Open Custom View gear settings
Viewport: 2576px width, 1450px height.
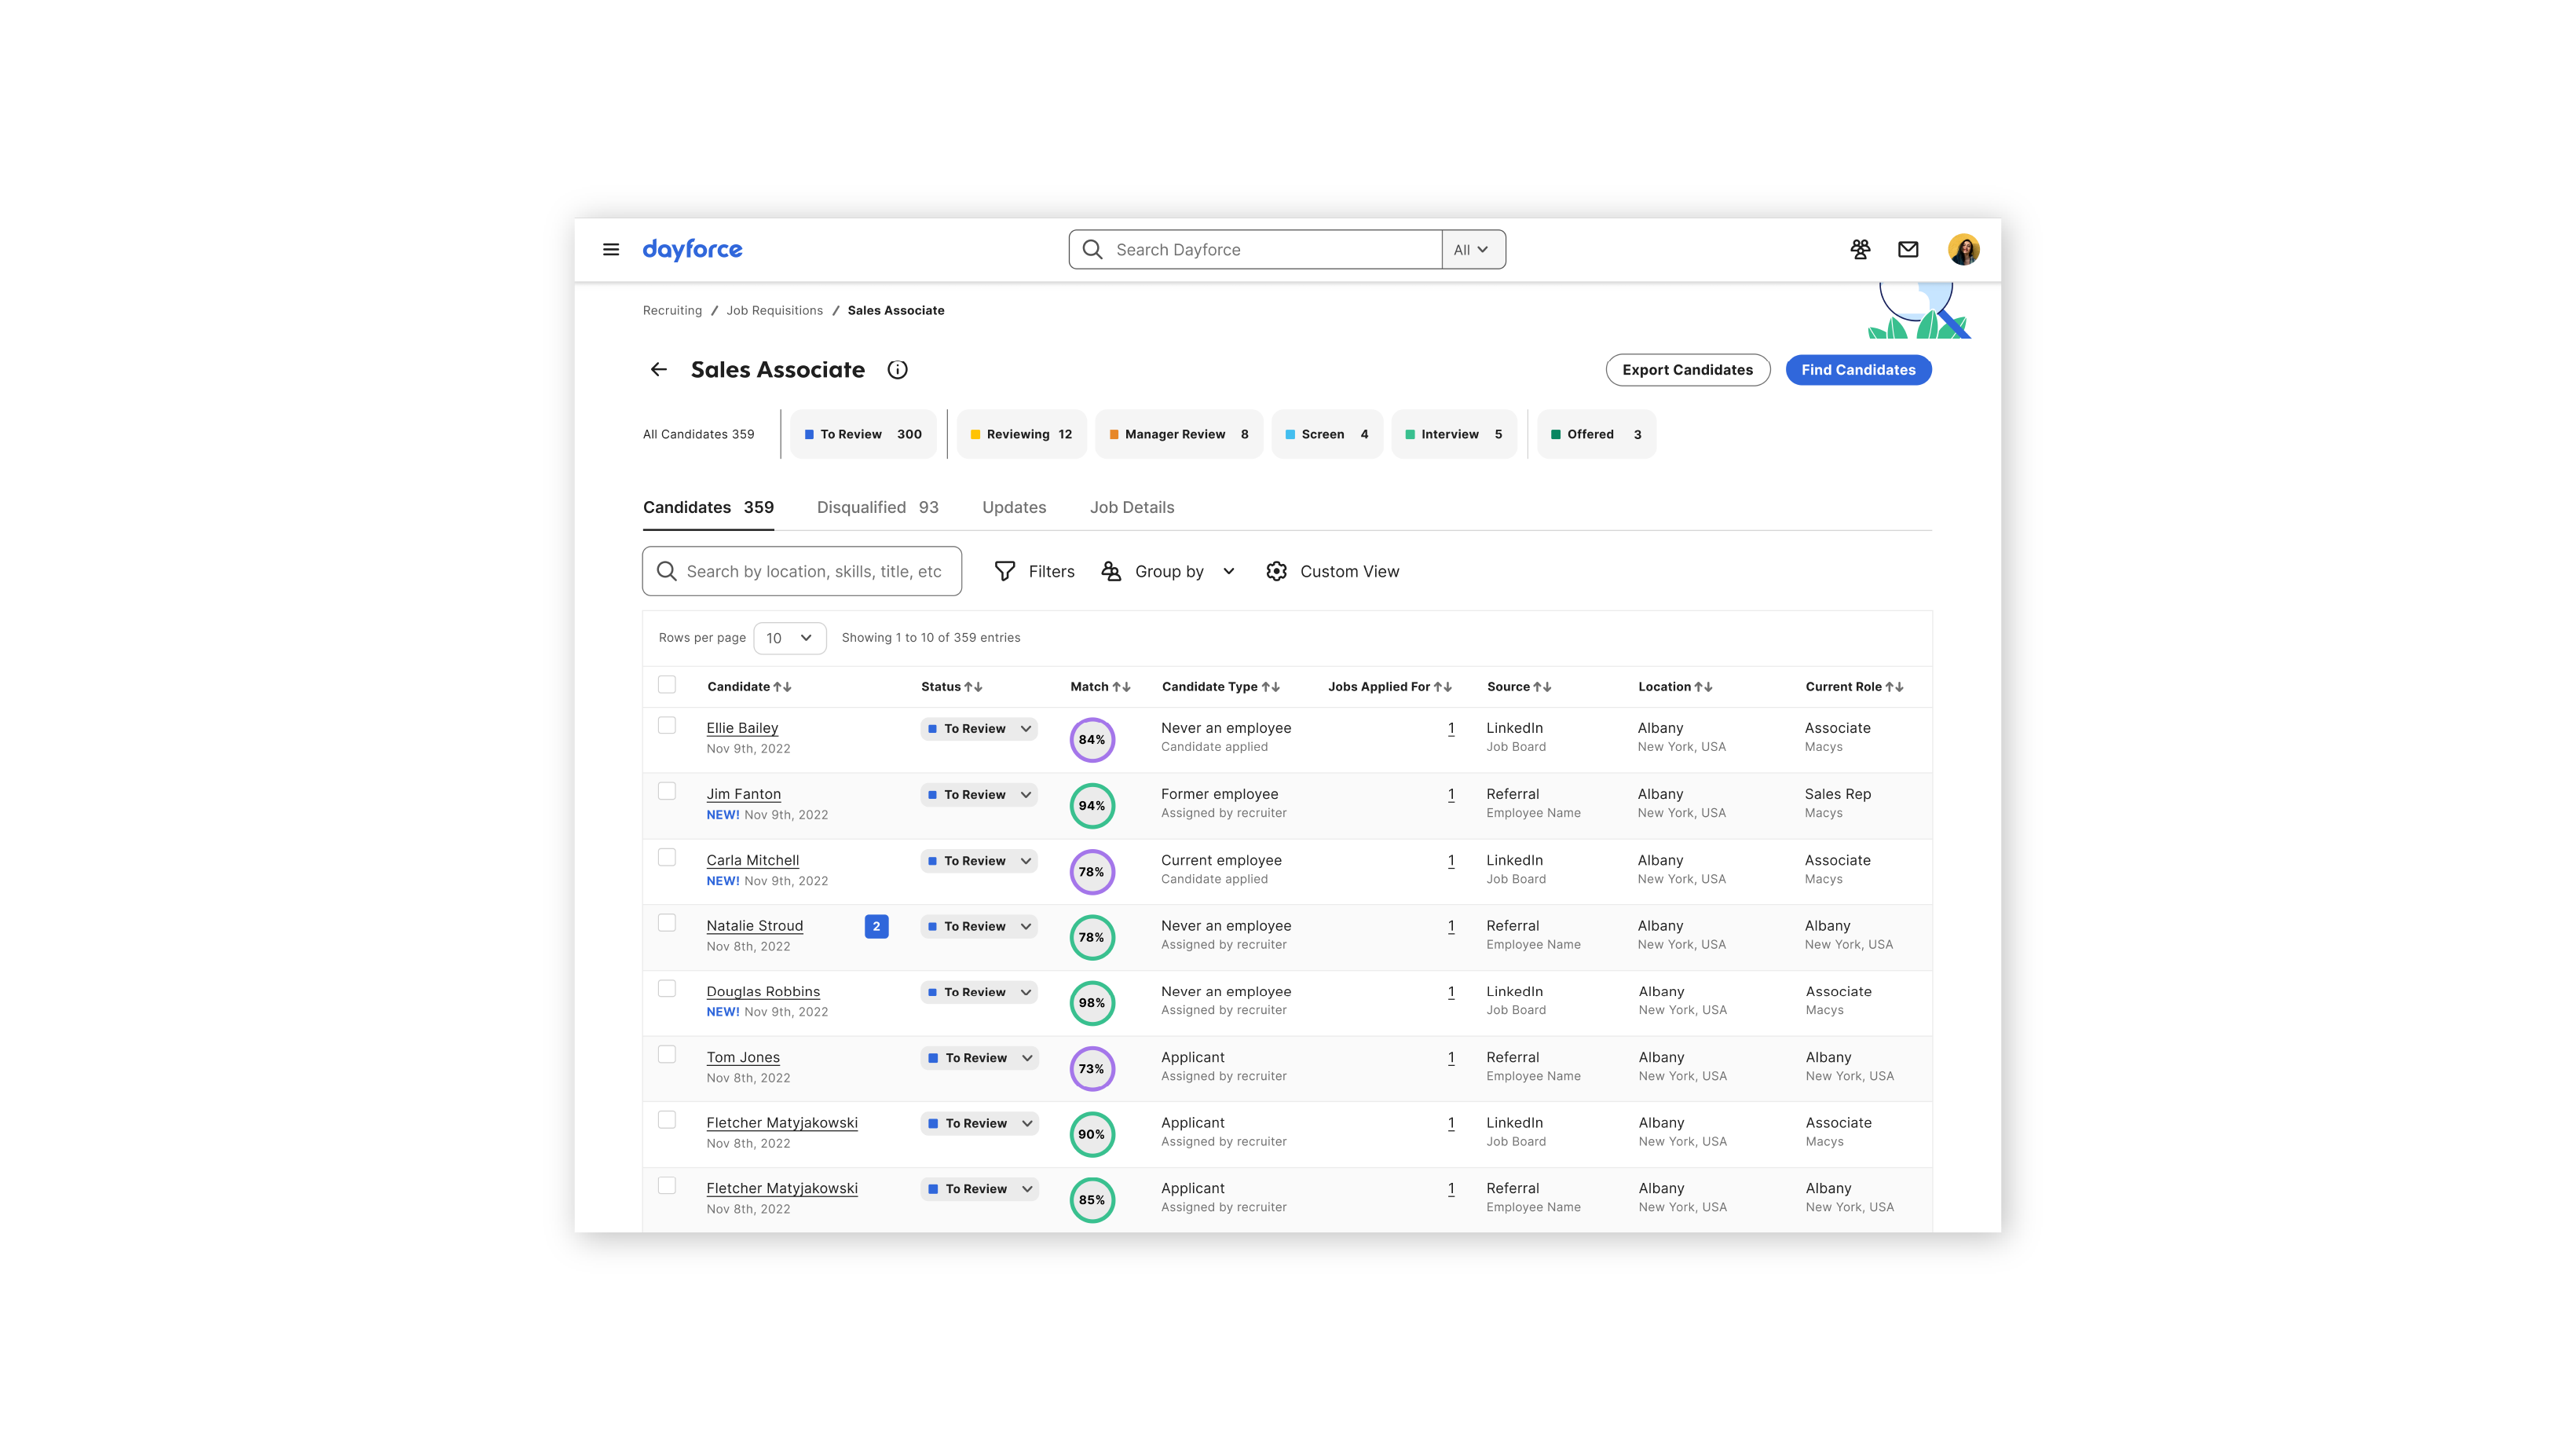pyautogui.click(x=1277, y=571)
